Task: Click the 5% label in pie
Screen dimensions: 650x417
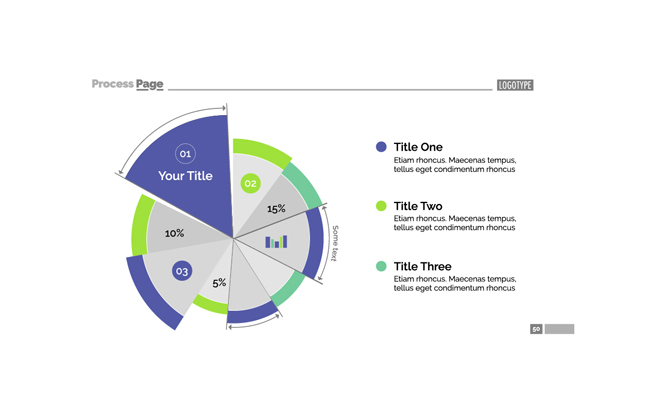Action: tap(219, 283)
